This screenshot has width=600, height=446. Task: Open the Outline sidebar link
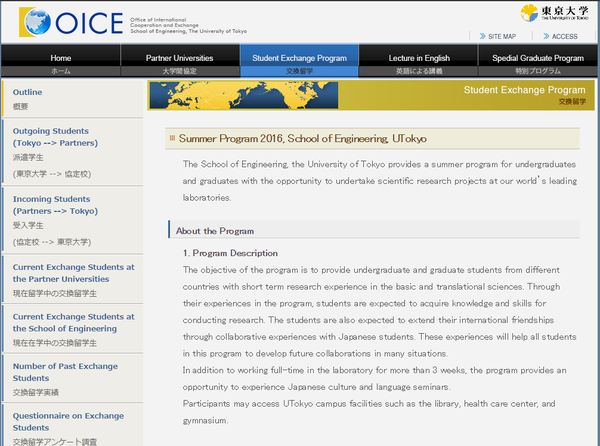(x=28, y=92)
